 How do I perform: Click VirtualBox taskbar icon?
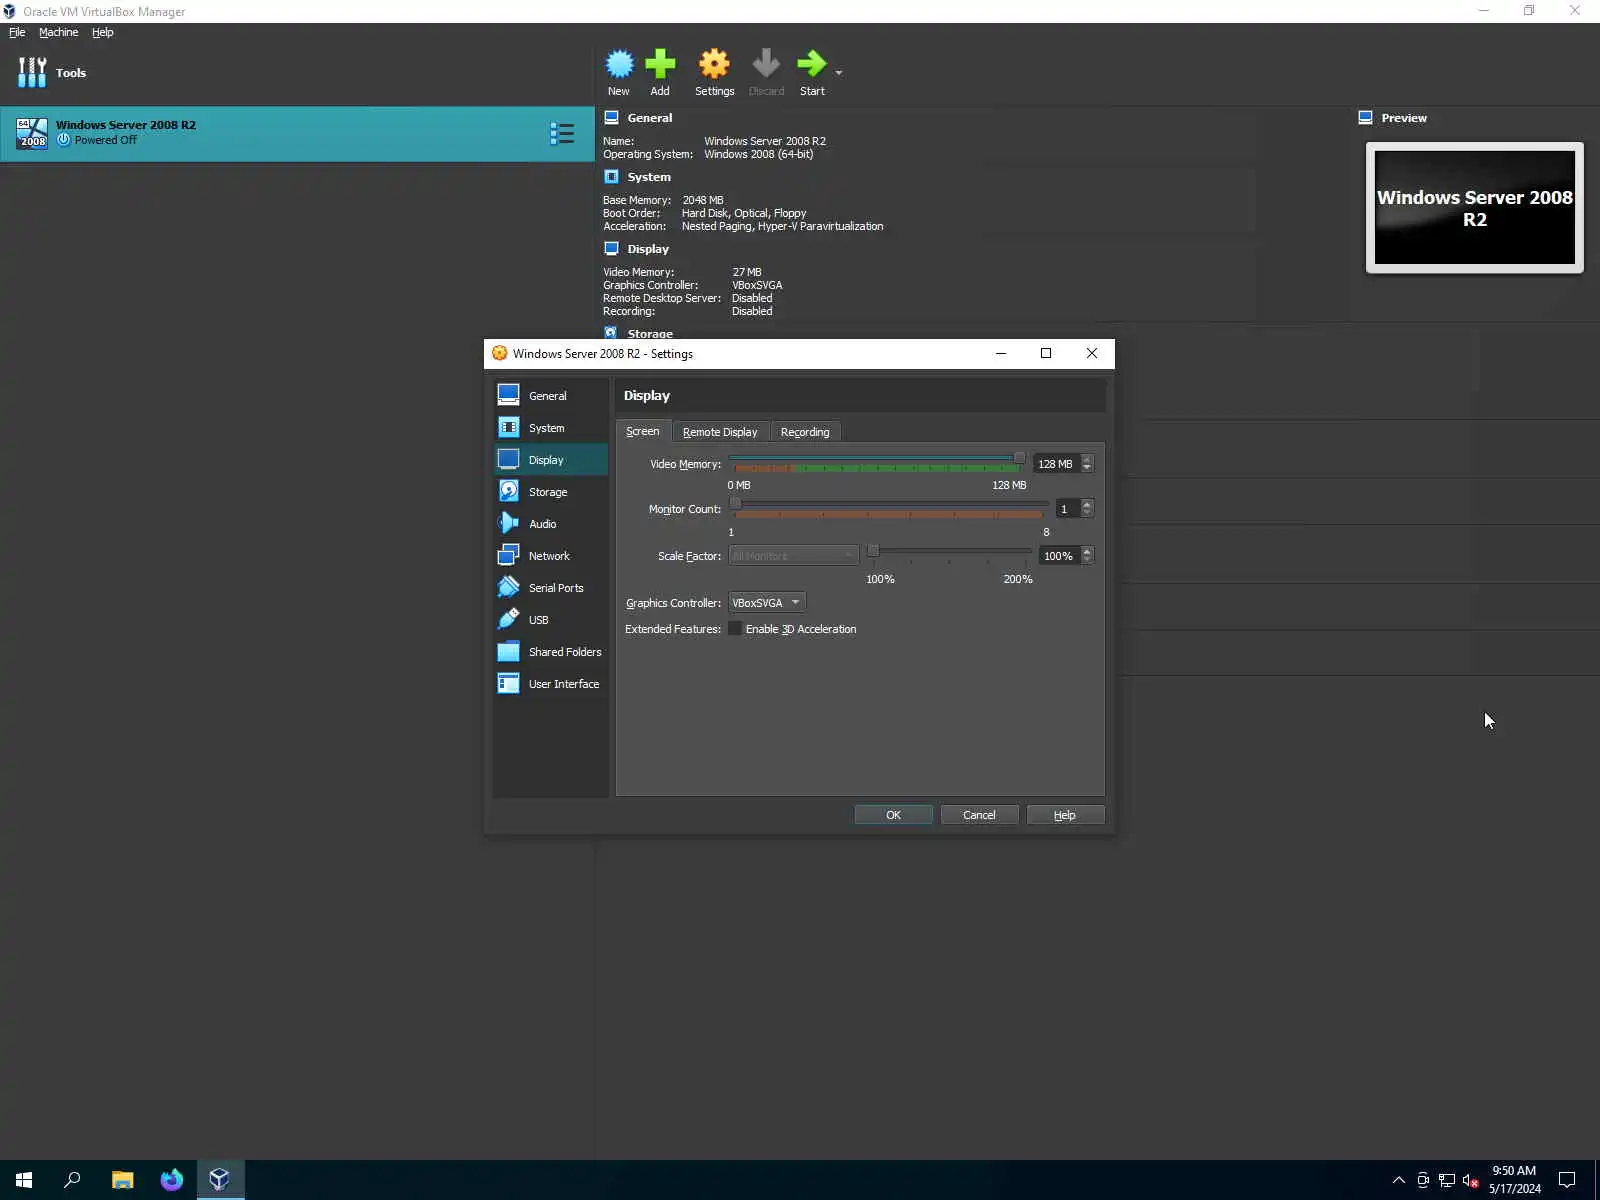tap(220, 1180)
